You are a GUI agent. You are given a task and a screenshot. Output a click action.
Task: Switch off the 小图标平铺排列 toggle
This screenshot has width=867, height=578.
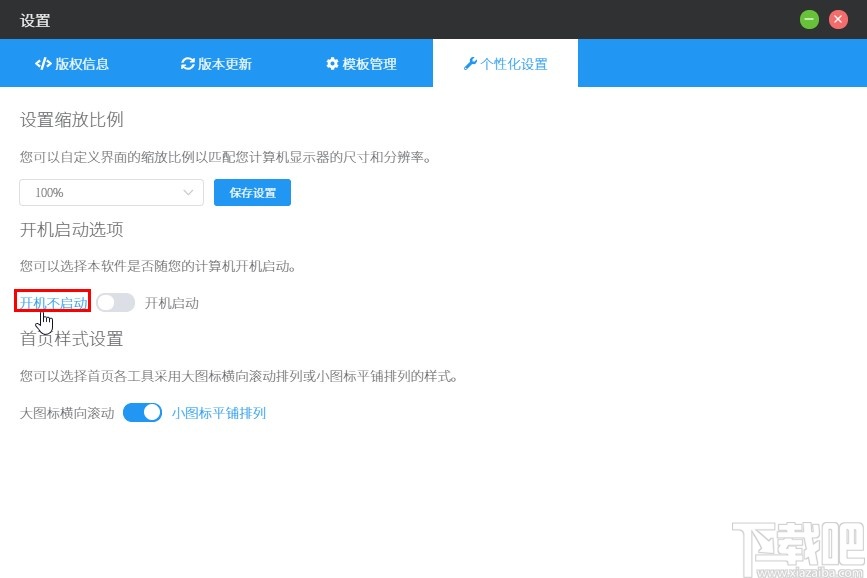(x=142, y=412)
